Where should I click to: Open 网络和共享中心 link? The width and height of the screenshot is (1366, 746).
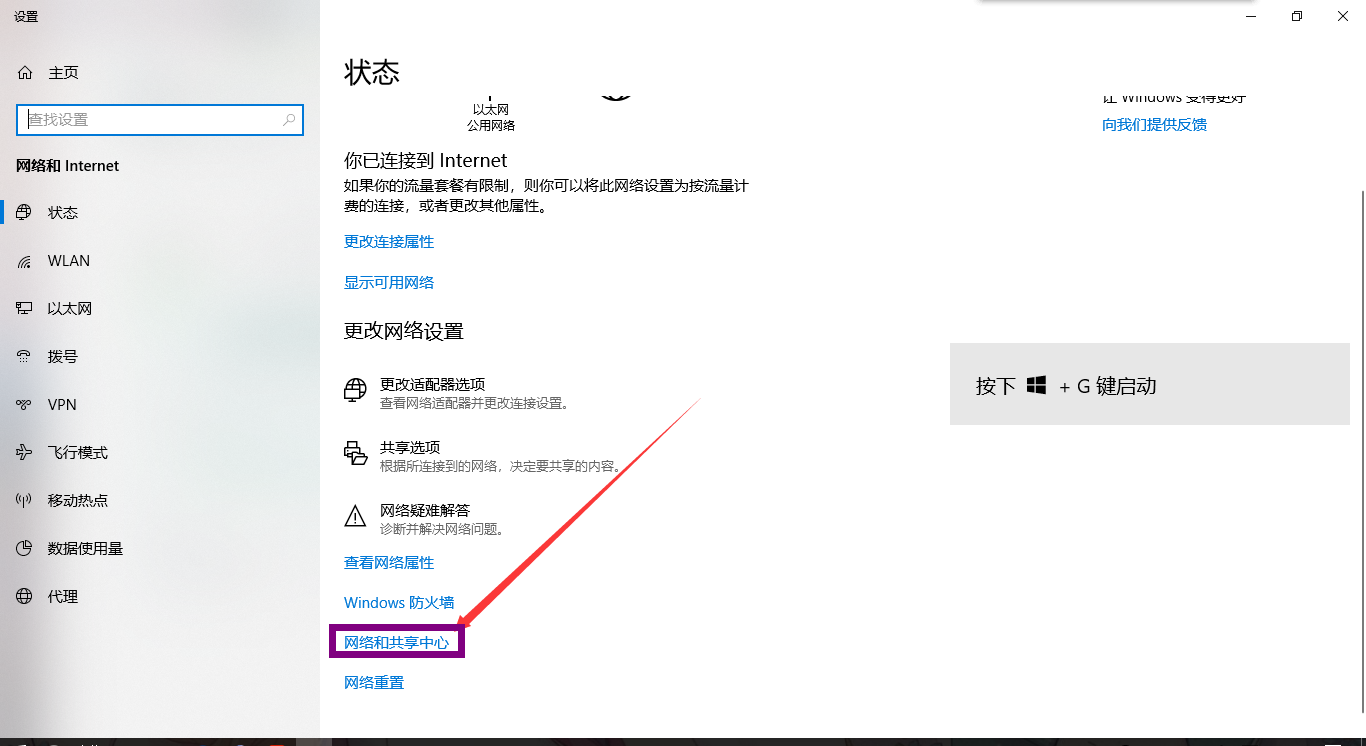point(397,643)
